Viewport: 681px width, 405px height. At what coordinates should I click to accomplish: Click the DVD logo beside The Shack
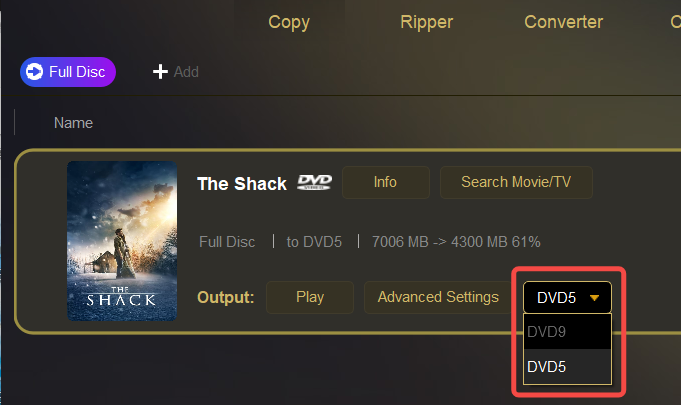click(x=312, y=183)
